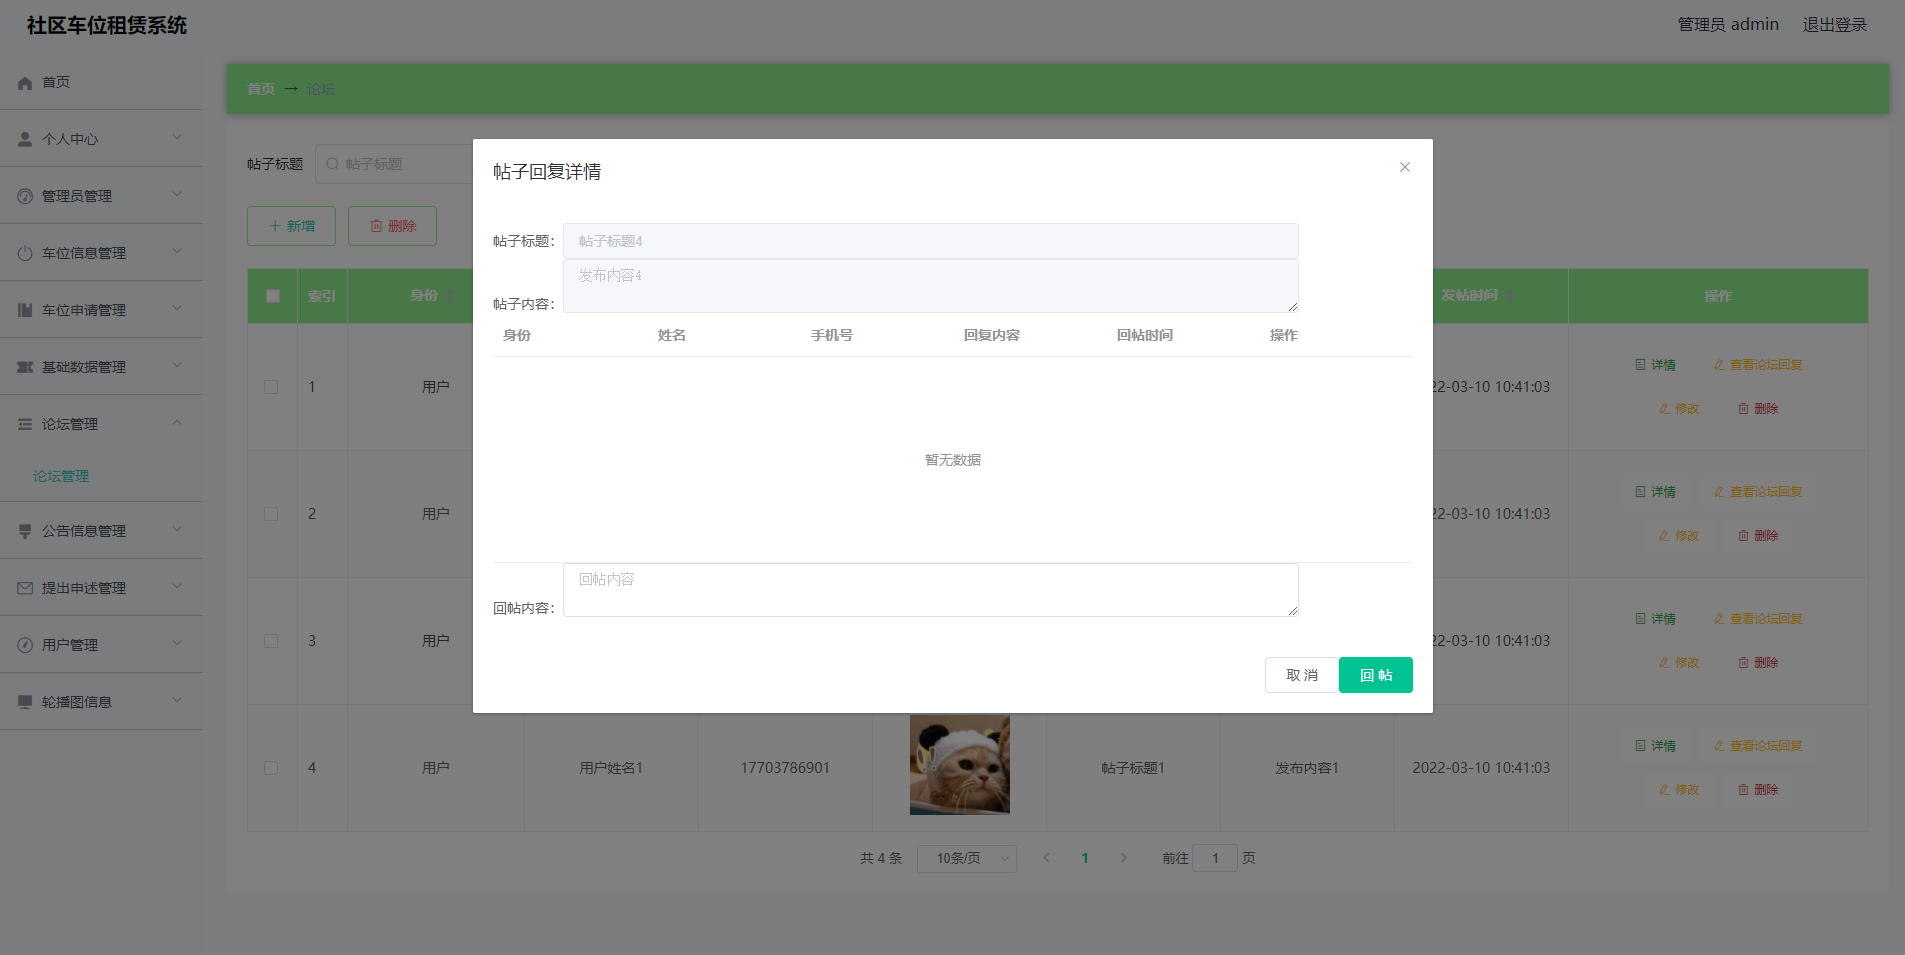The width and height of the screenshot is (1905, 955).
Task: Expand the 提出申述管理 menu
Action: click(177, 587)
